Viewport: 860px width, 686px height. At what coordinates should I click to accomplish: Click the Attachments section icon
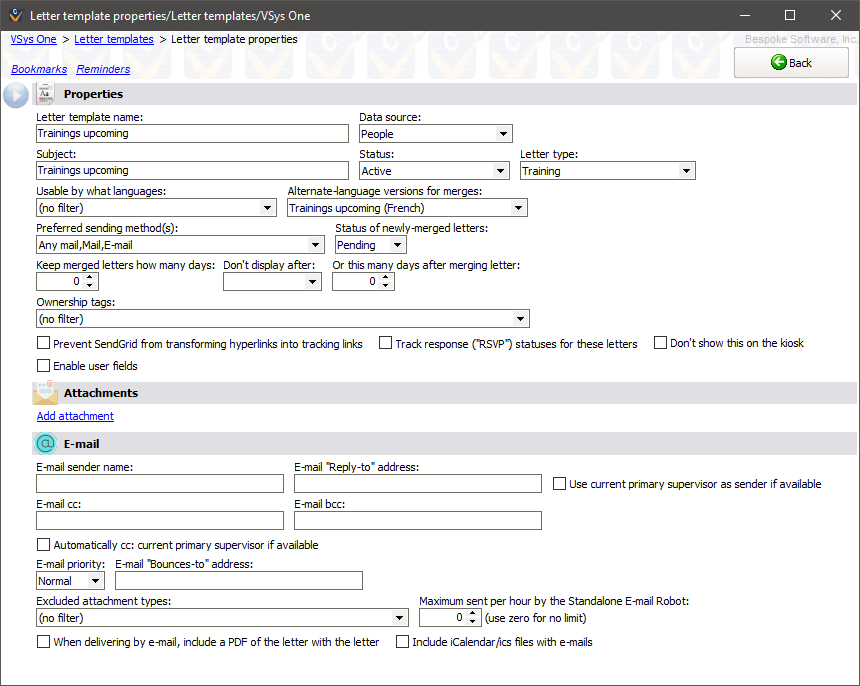[x=44, y=392]
